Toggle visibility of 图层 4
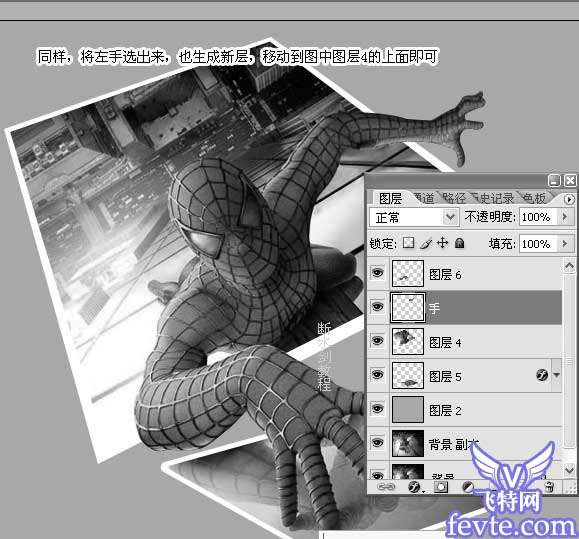579x539 pixels. pos(377,340)
